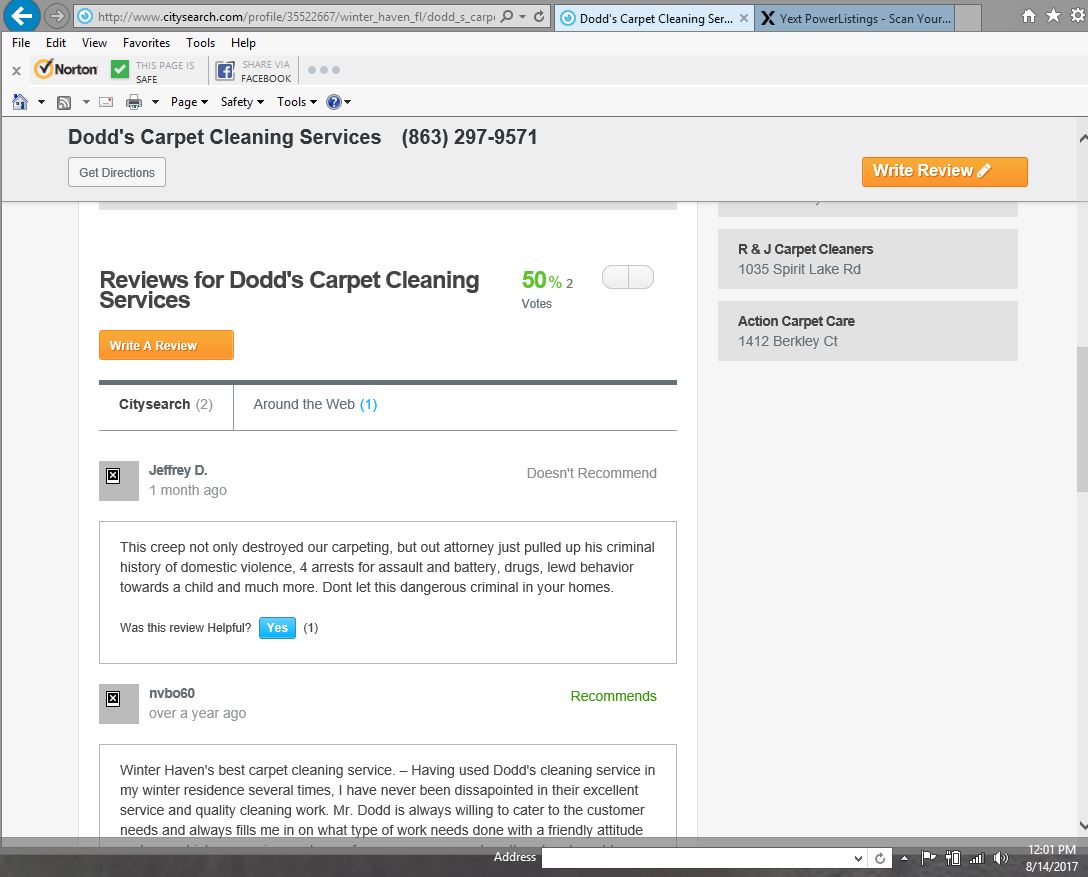Refresh the taskbar Address toolbar
1088x877 pixels.
point(880,858)
